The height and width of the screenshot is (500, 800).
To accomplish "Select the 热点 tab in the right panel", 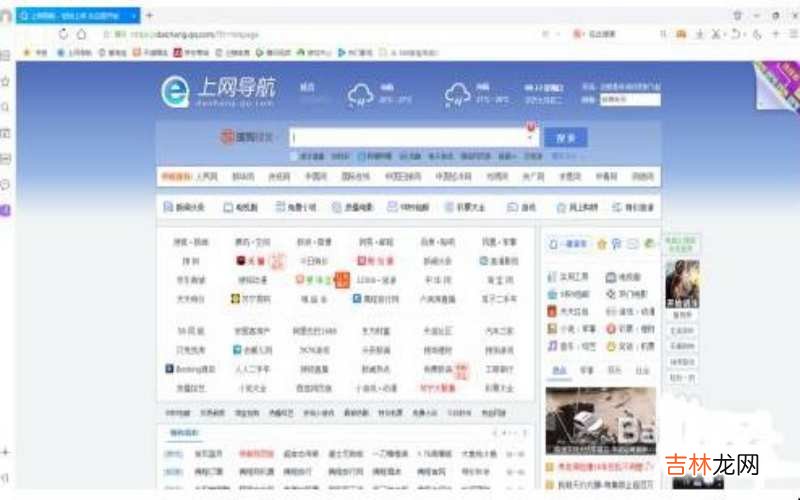I will tap(559, 370).
